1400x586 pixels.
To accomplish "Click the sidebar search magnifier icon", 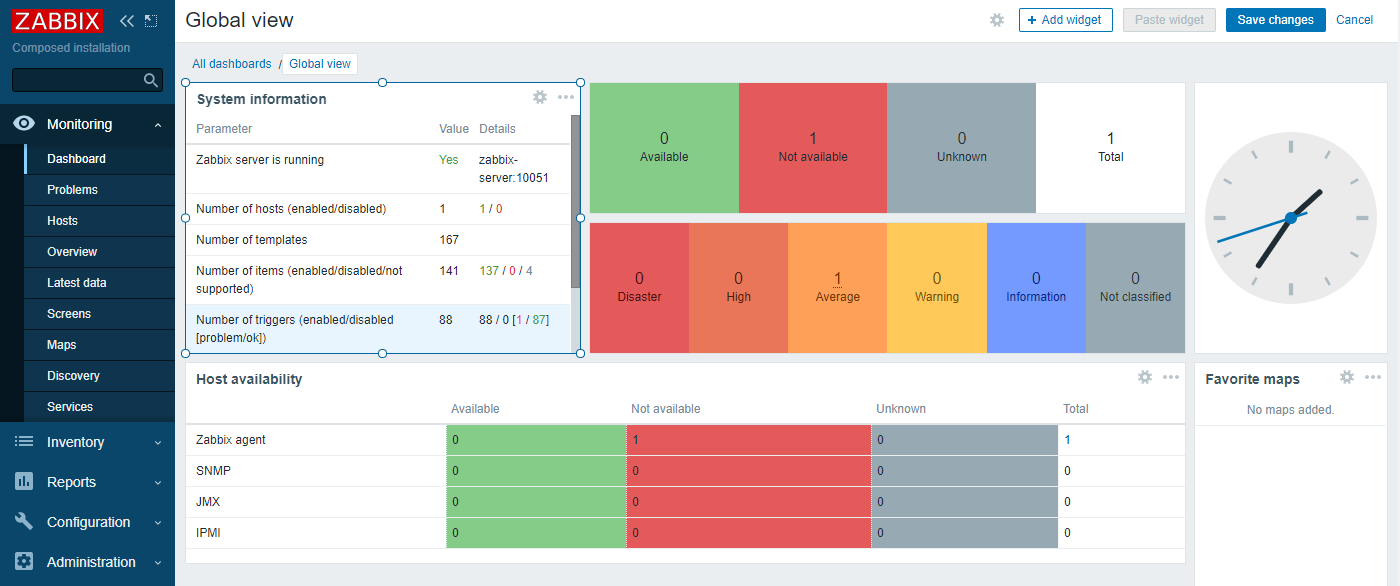I will 151,80.
